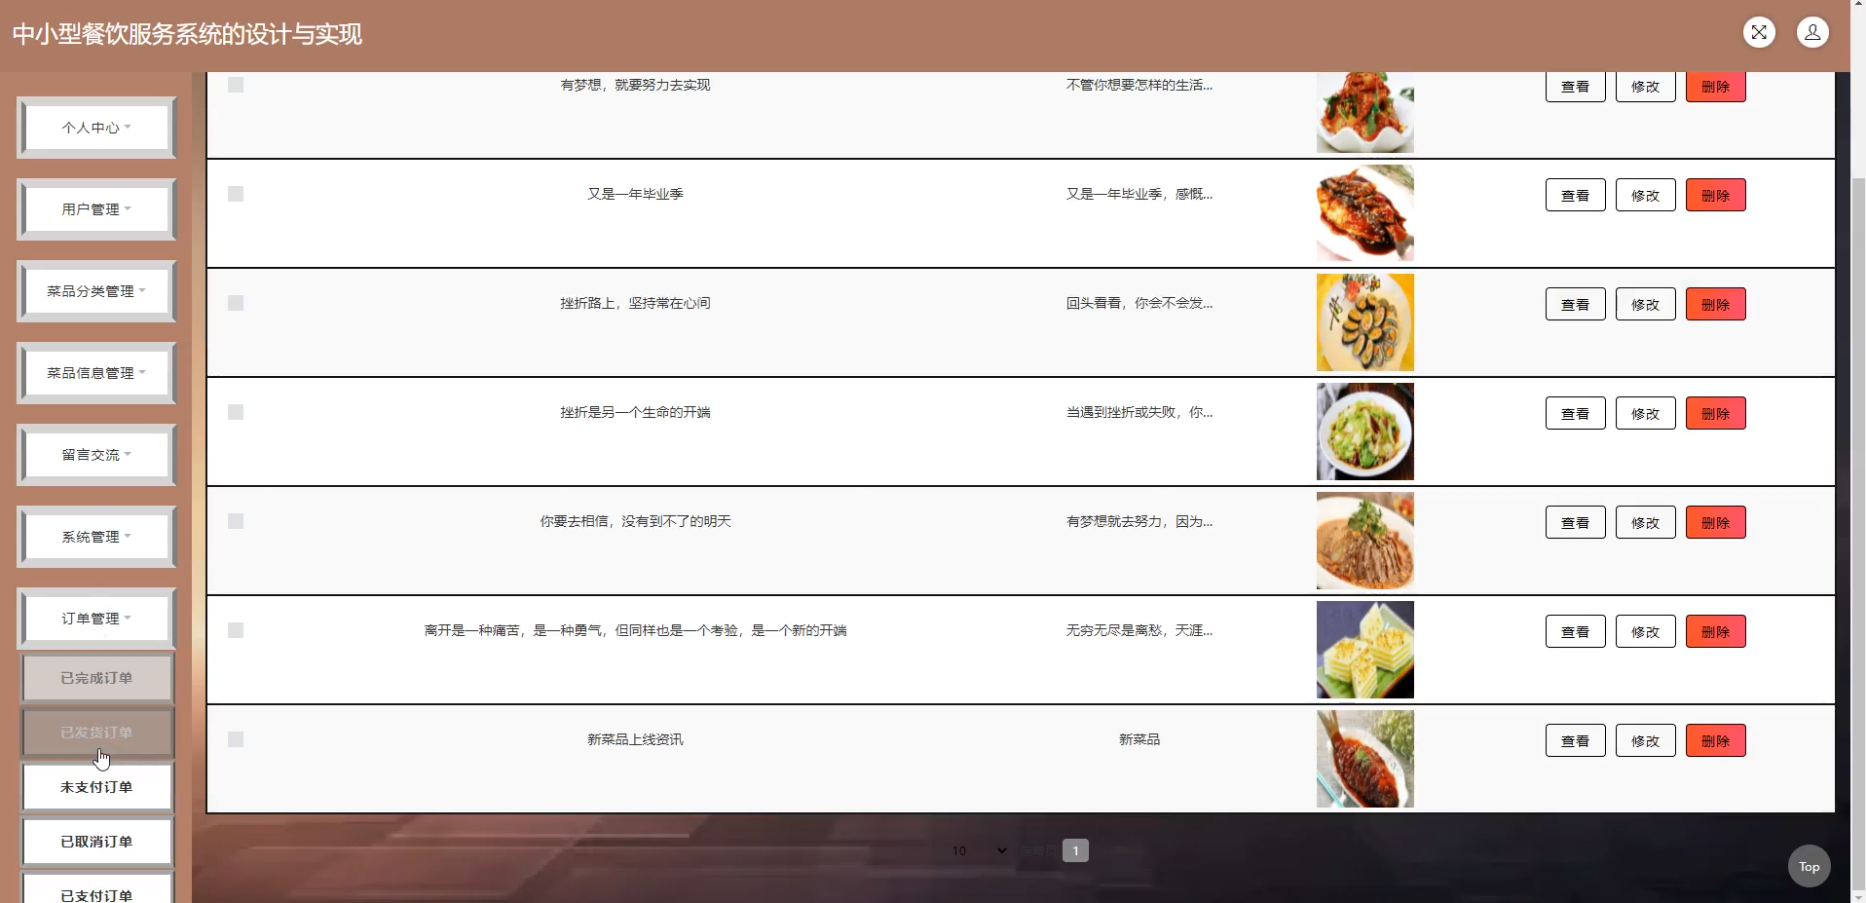Expand the 系统管理 sidebar menu
The image size is (1866, 903).
click(96, 537)
